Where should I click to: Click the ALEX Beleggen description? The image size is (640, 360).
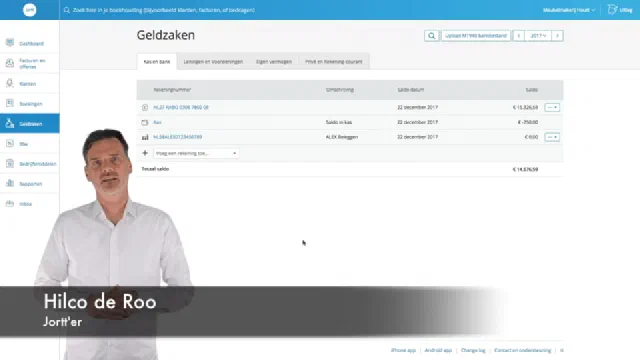tap(342, 137)
